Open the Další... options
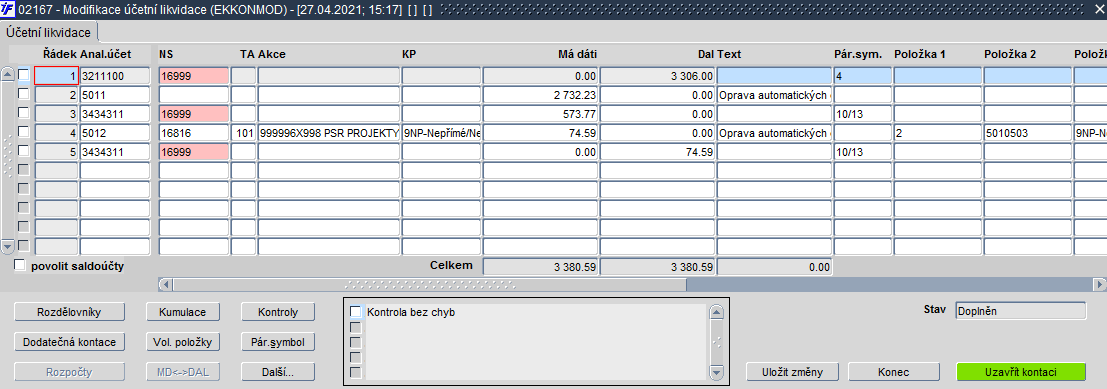This screenshot has height=389, width=1107. tap(278, 371)
